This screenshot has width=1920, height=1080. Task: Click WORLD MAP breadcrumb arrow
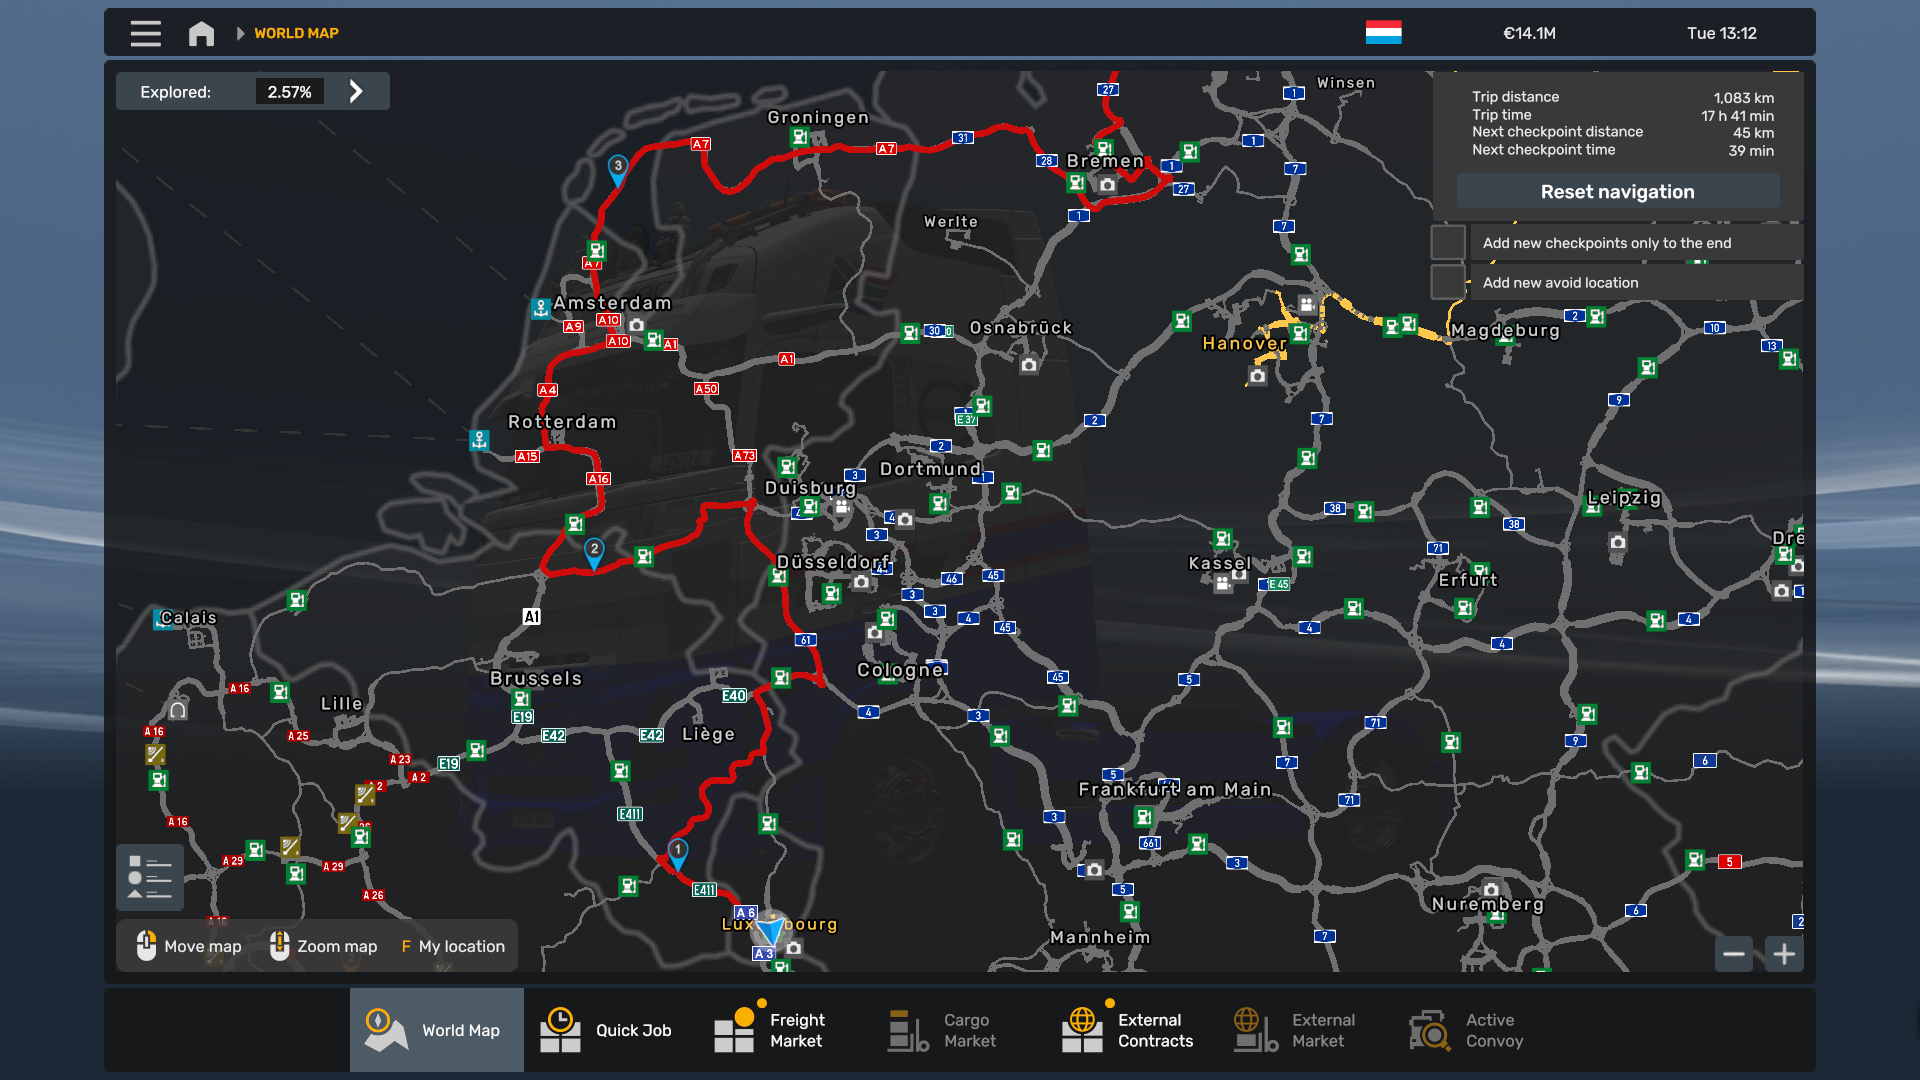pyautogui.click(x=240, y=33)
